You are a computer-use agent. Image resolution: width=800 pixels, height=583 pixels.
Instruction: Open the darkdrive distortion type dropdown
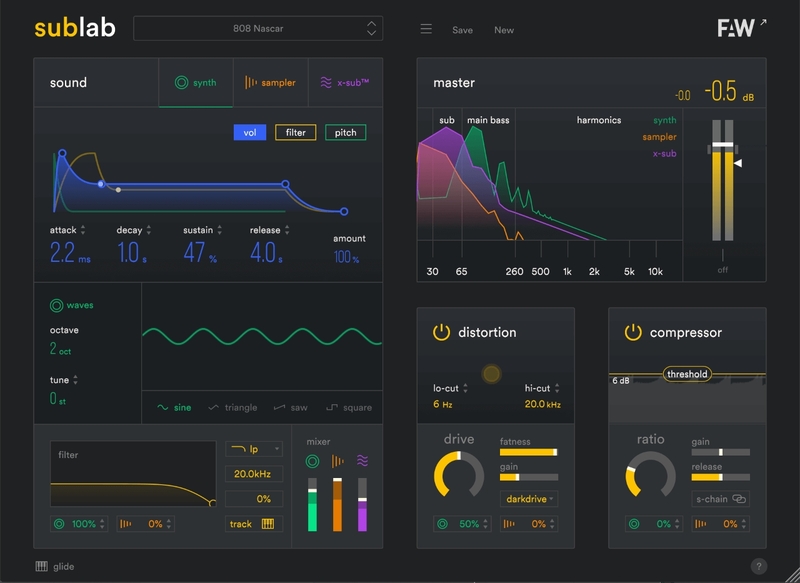click(529, 499)
